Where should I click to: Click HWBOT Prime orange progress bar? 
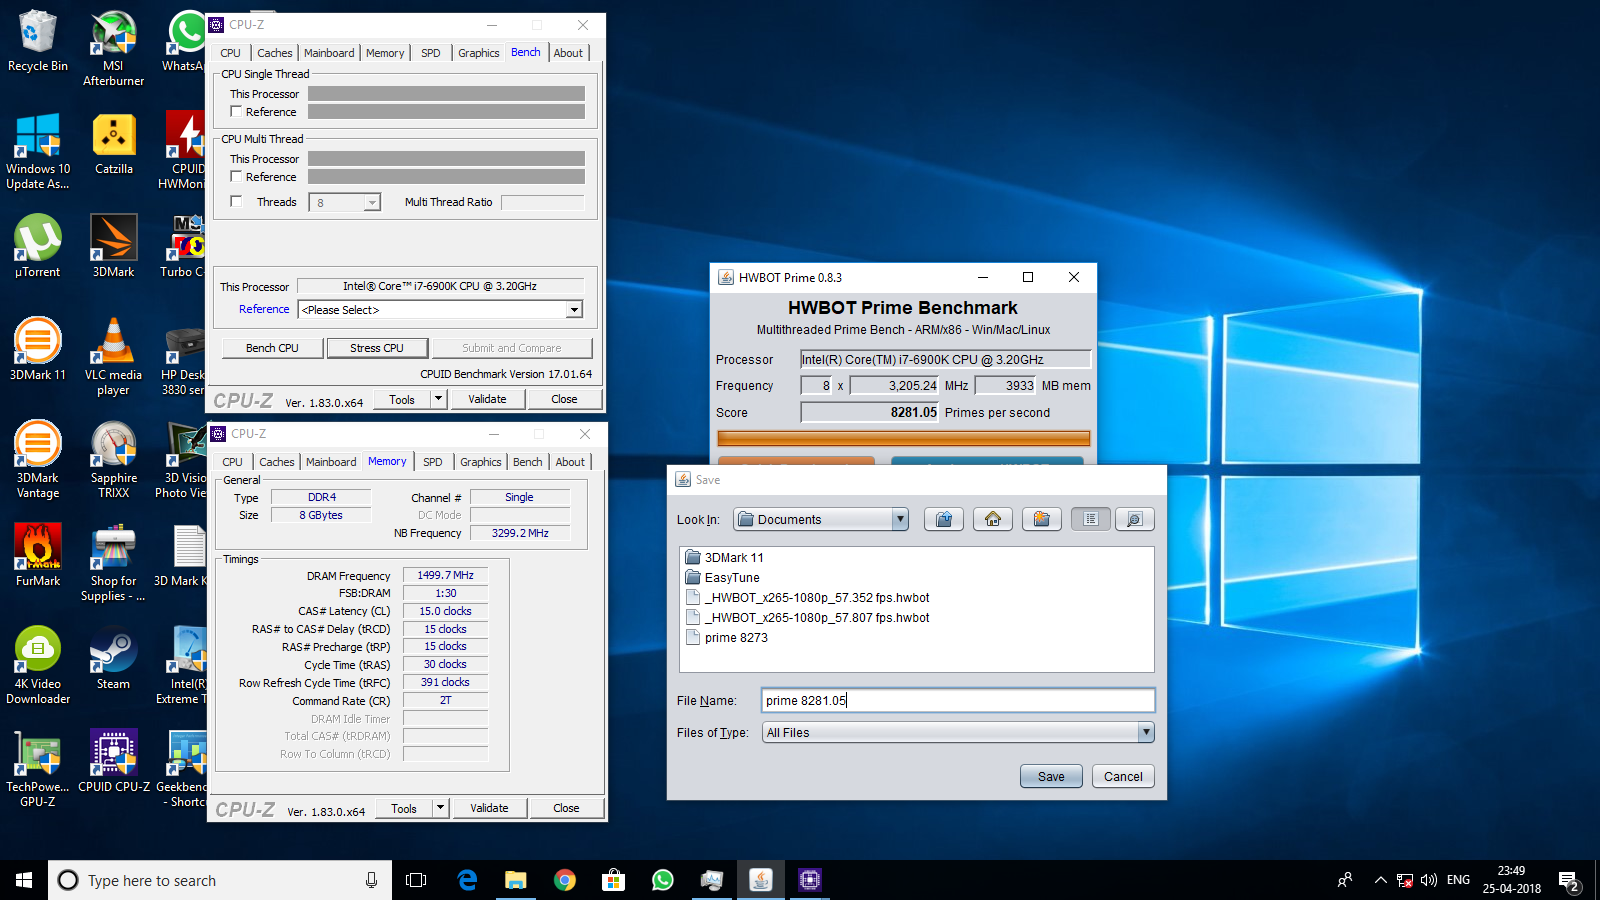click(x=903, y=438)
